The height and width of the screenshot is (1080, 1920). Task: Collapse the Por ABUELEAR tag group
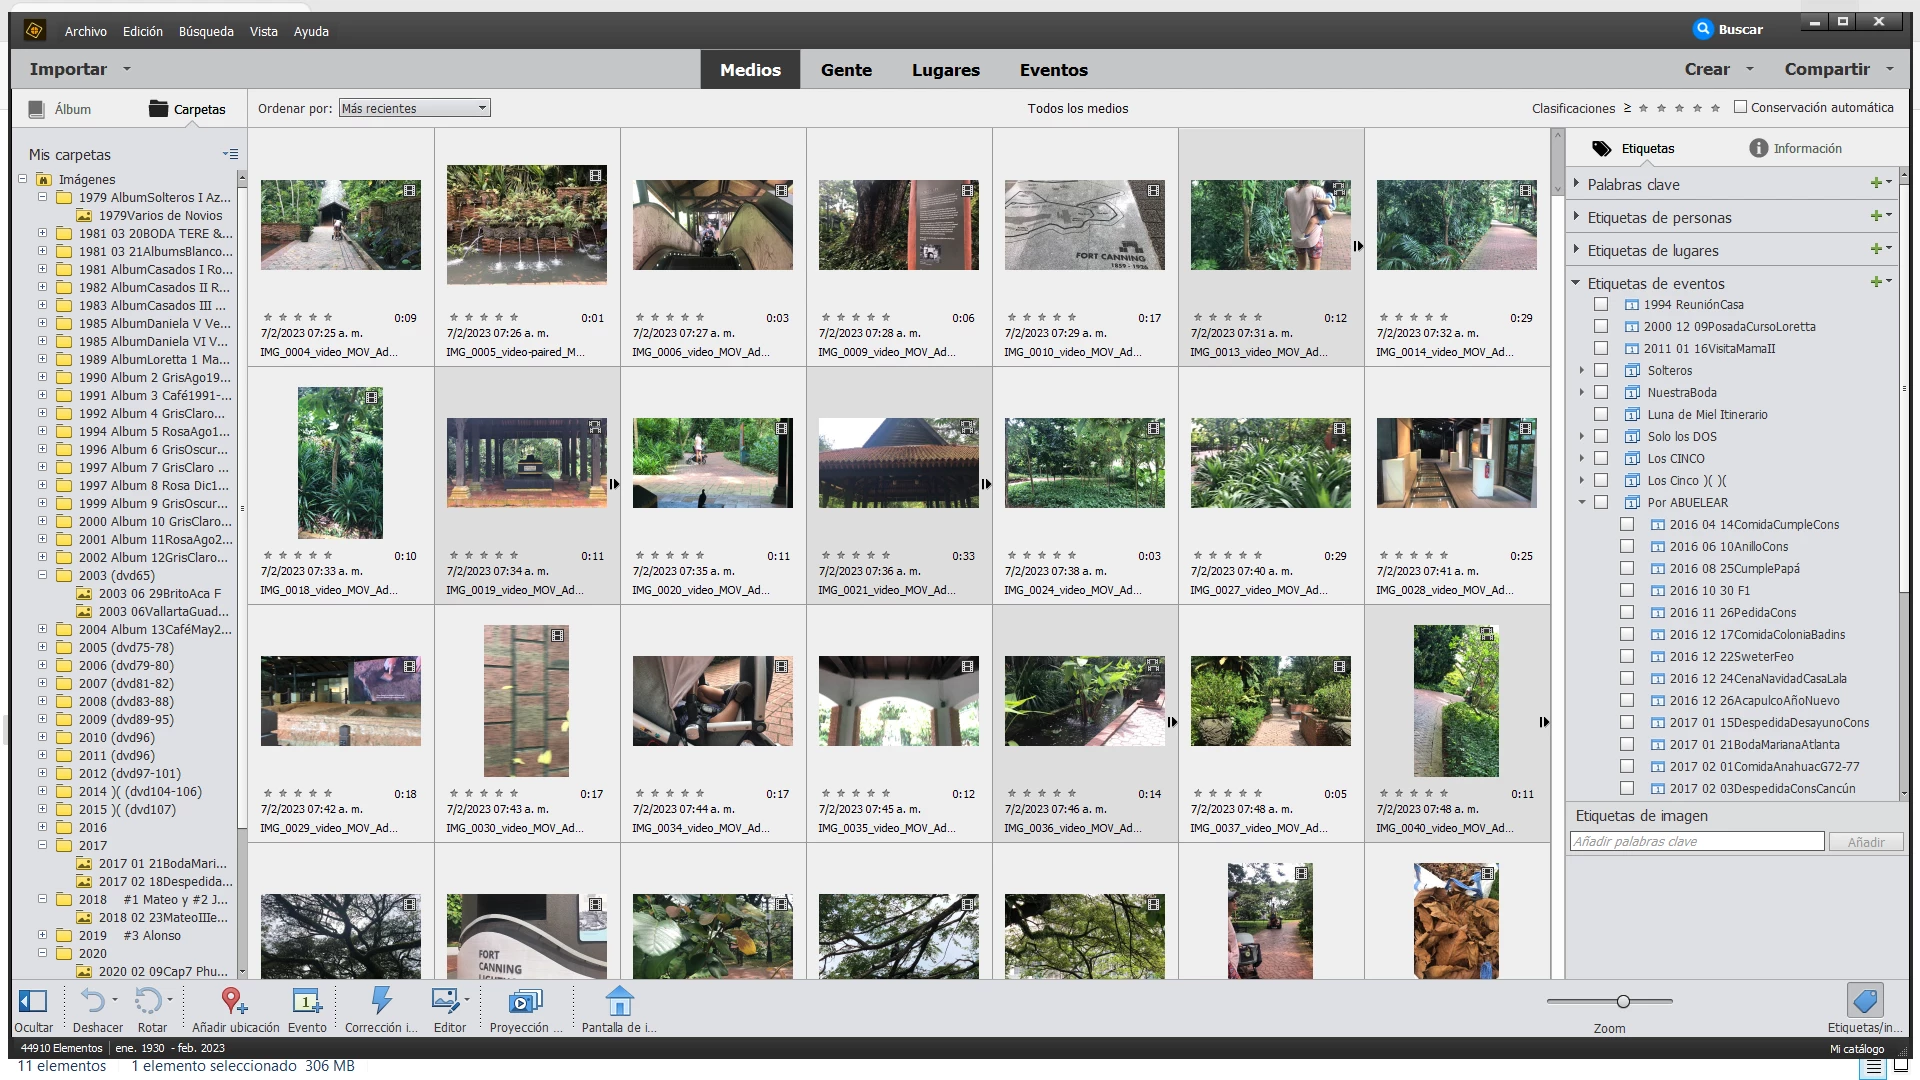click(x=1582, y=503)
